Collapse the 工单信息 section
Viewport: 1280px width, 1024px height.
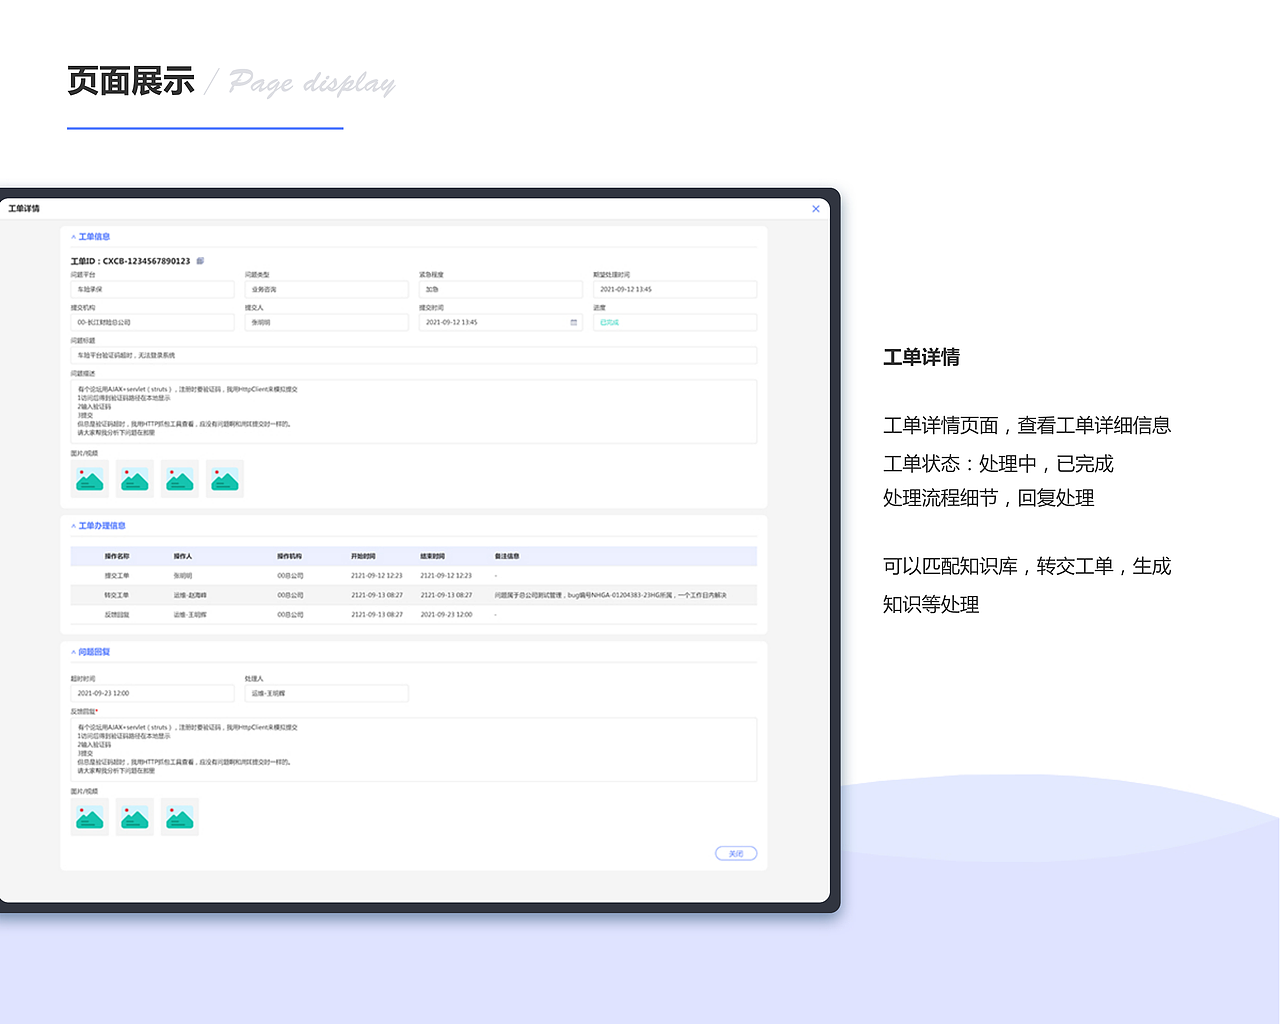click(x=72, y=236)
